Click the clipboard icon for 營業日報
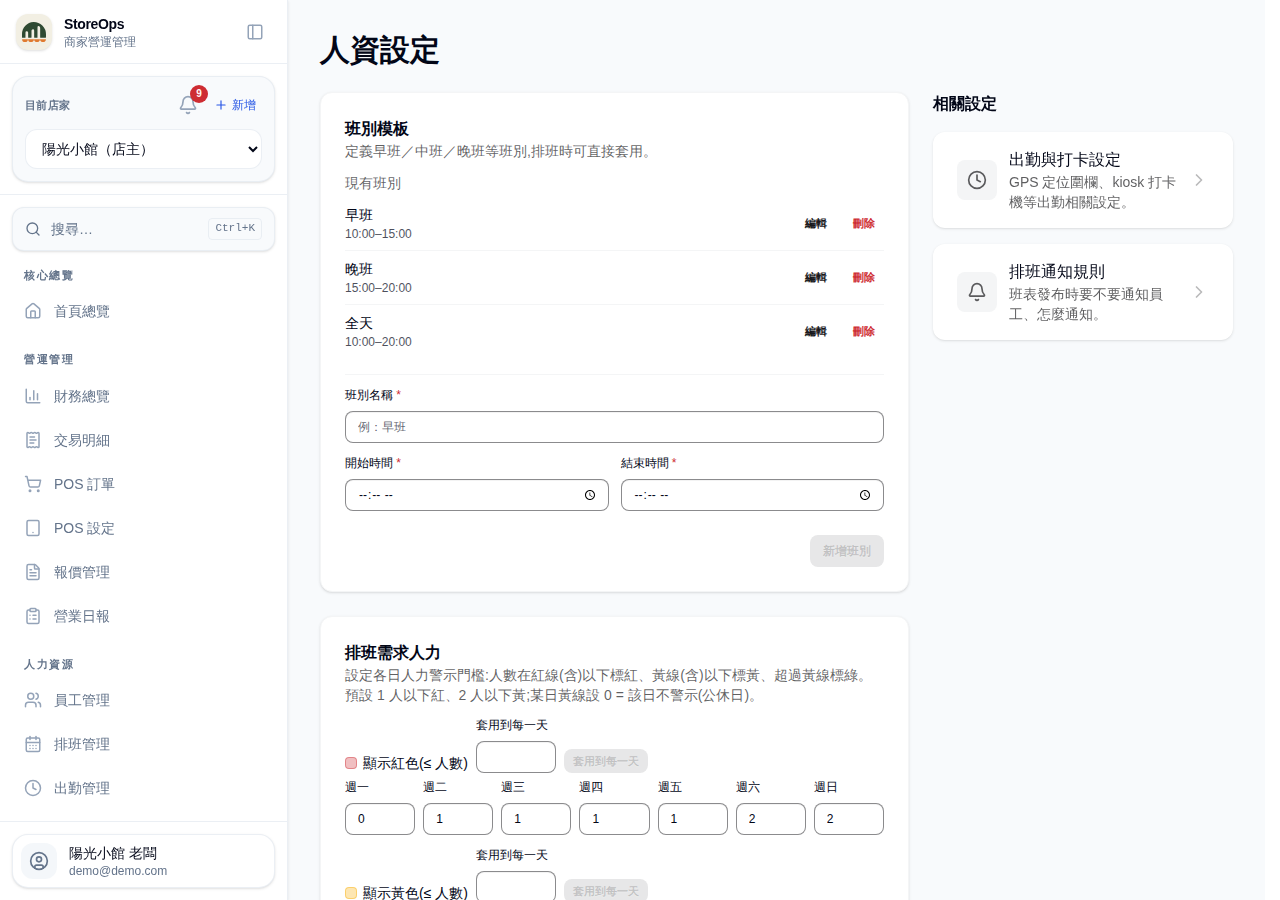 coord(33,616)
